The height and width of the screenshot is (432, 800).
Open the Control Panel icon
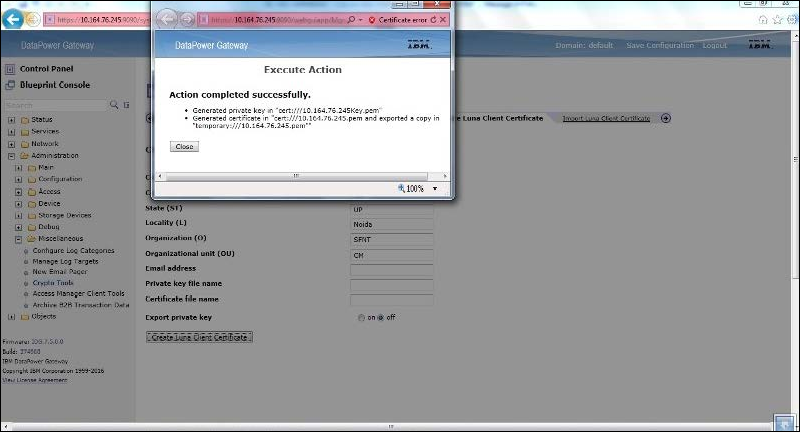(10, 69)
